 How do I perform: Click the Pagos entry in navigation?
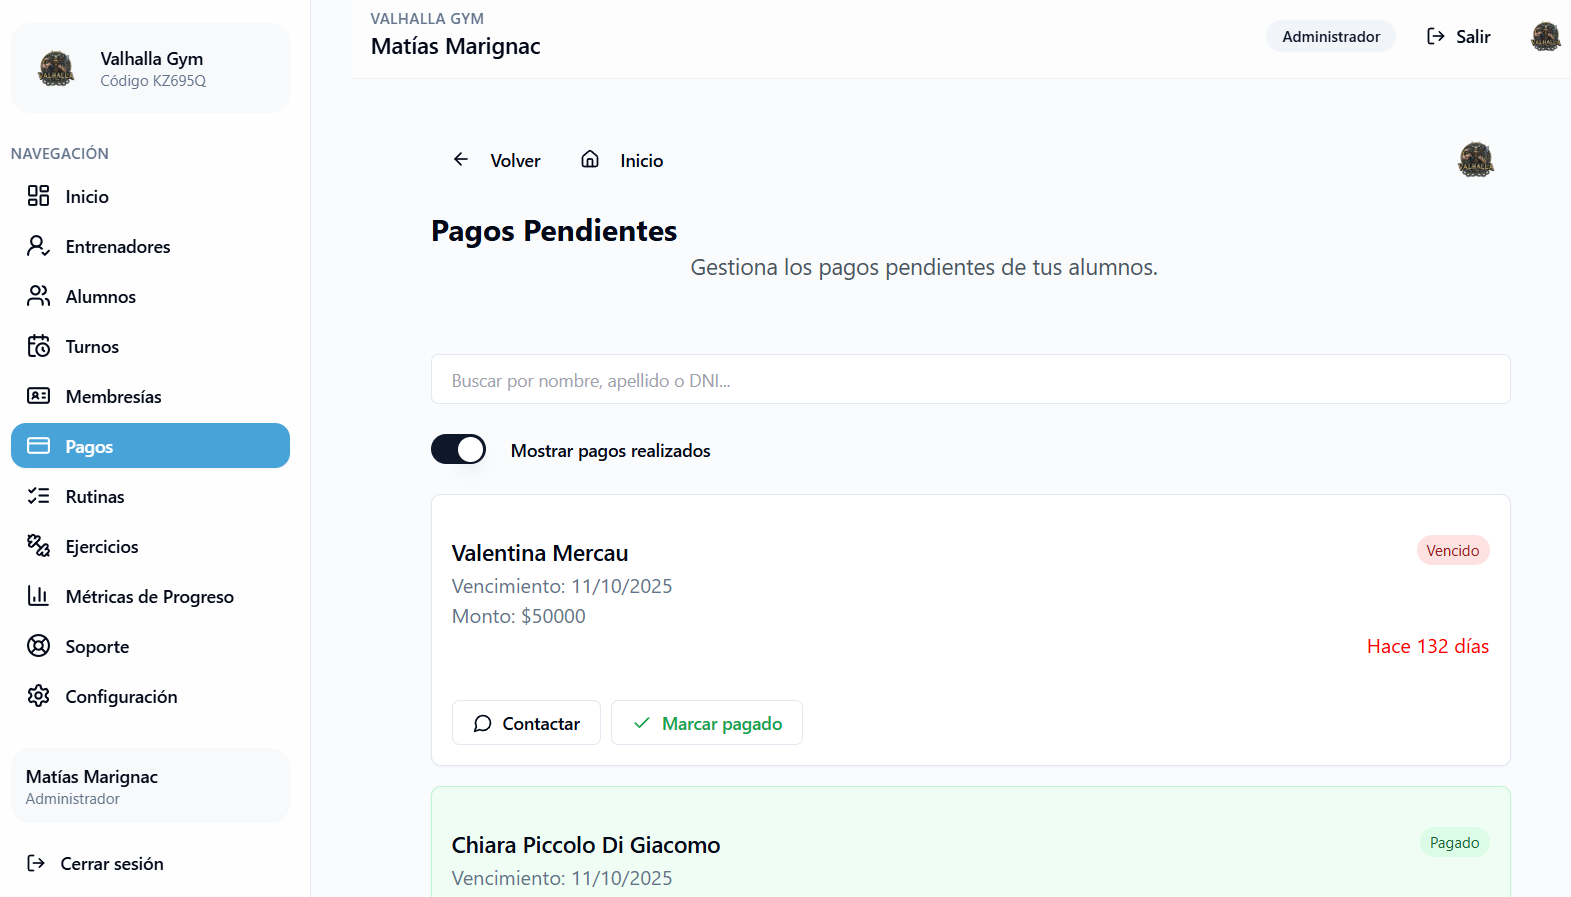(89, 446)
